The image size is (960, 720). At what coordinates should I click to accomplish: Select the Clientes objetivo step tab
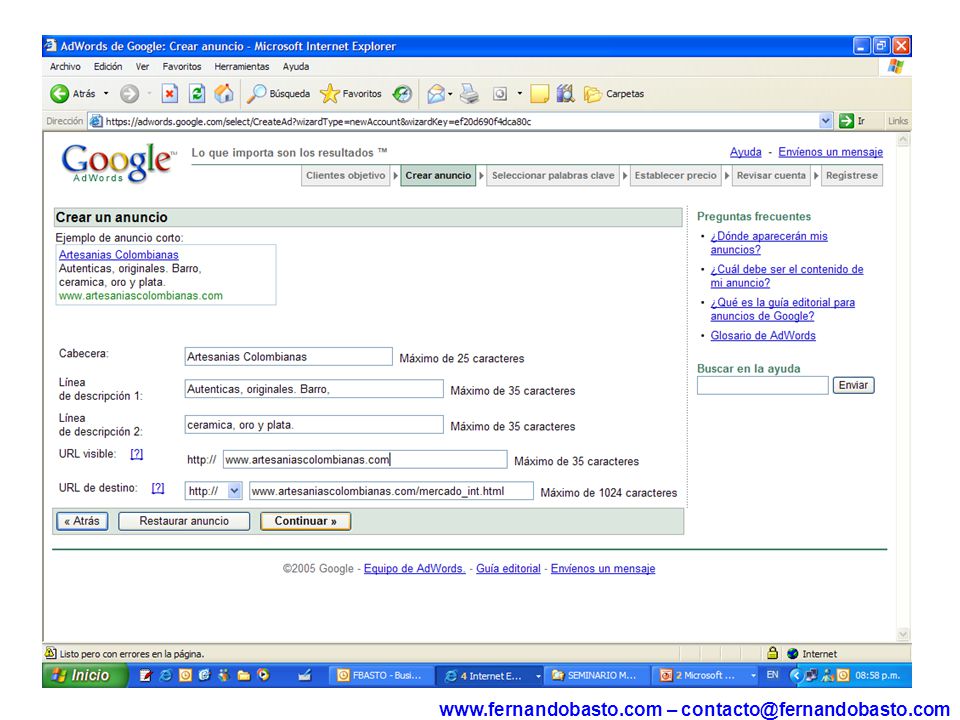[346, 176]
